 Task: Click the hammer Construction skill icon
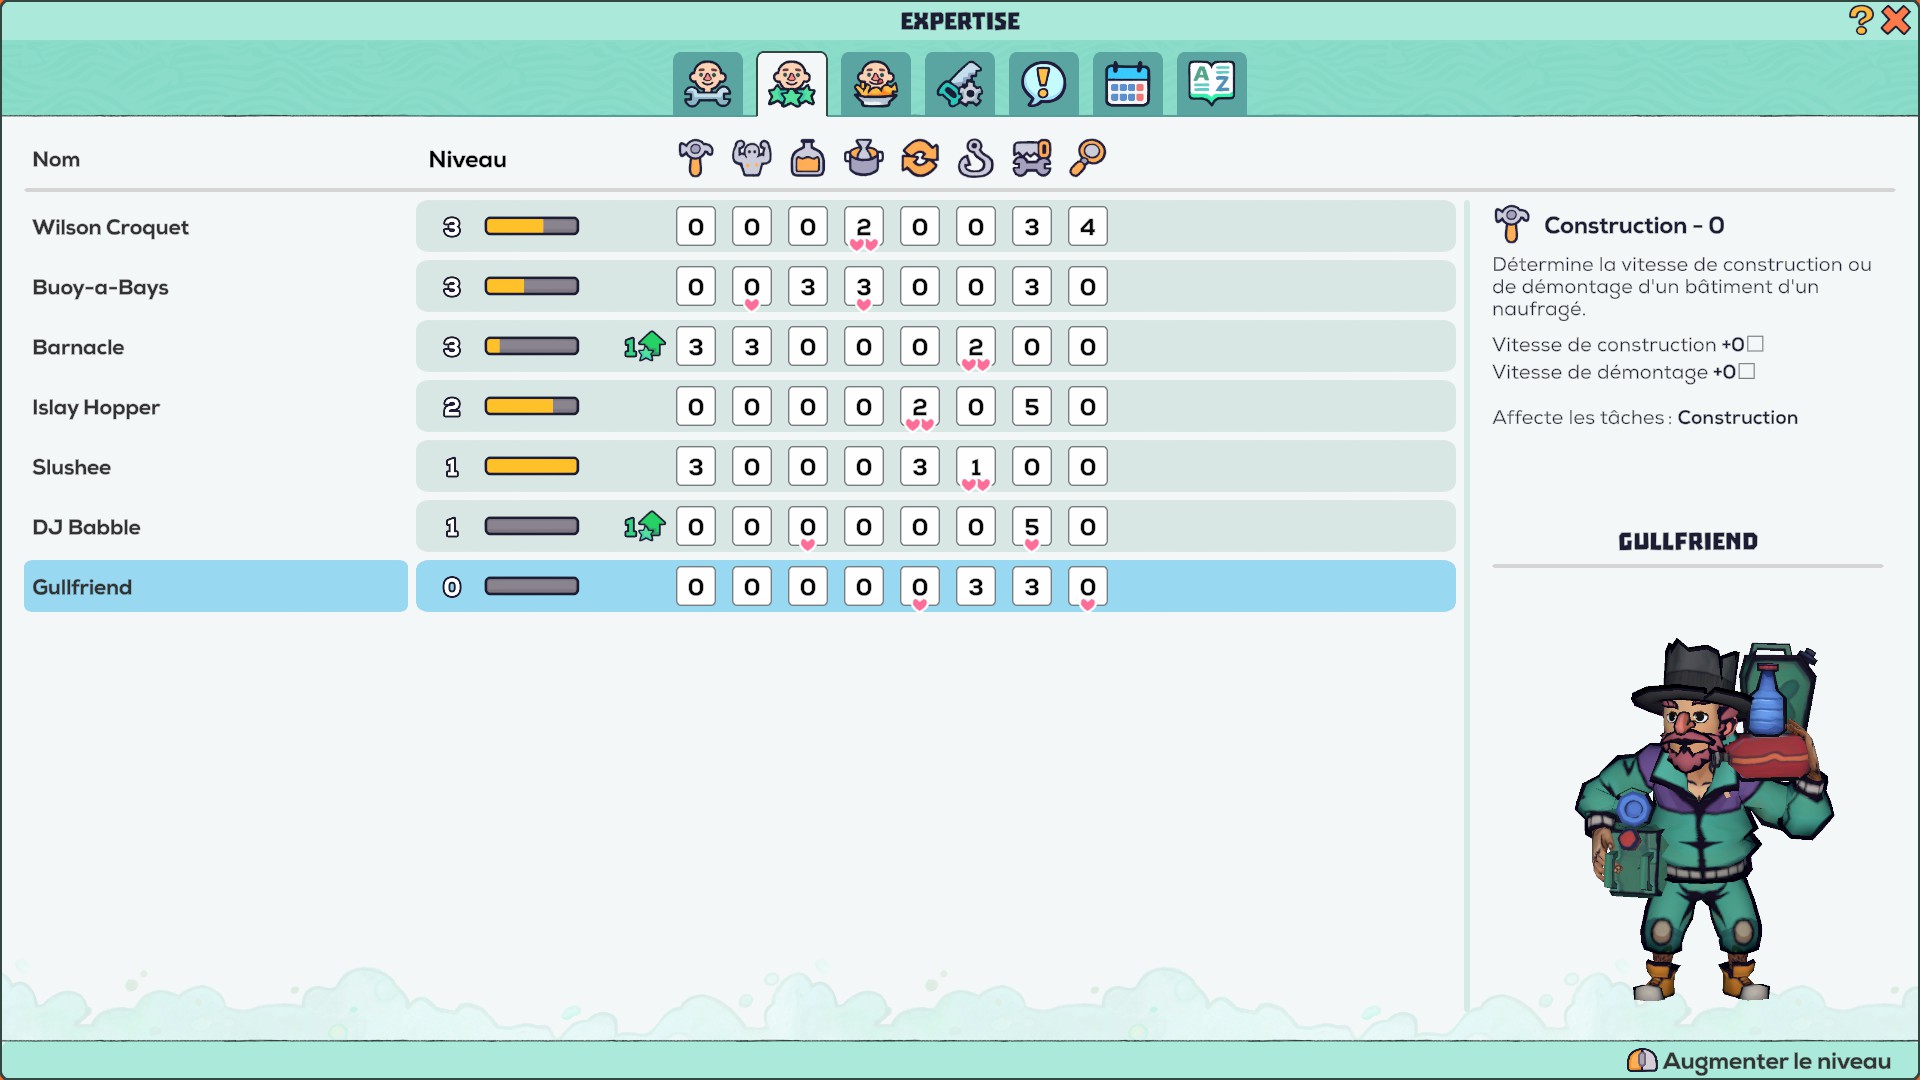(x=695, y=158)
